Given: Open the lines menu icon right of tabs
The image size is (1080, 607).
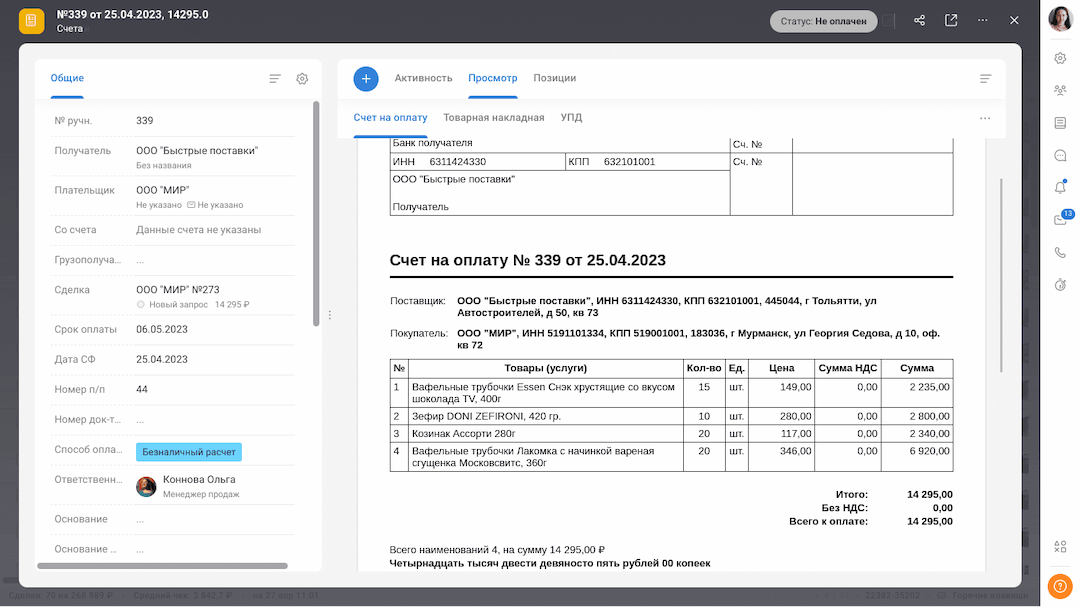Looking at the screenshot, I should point(986,79).
